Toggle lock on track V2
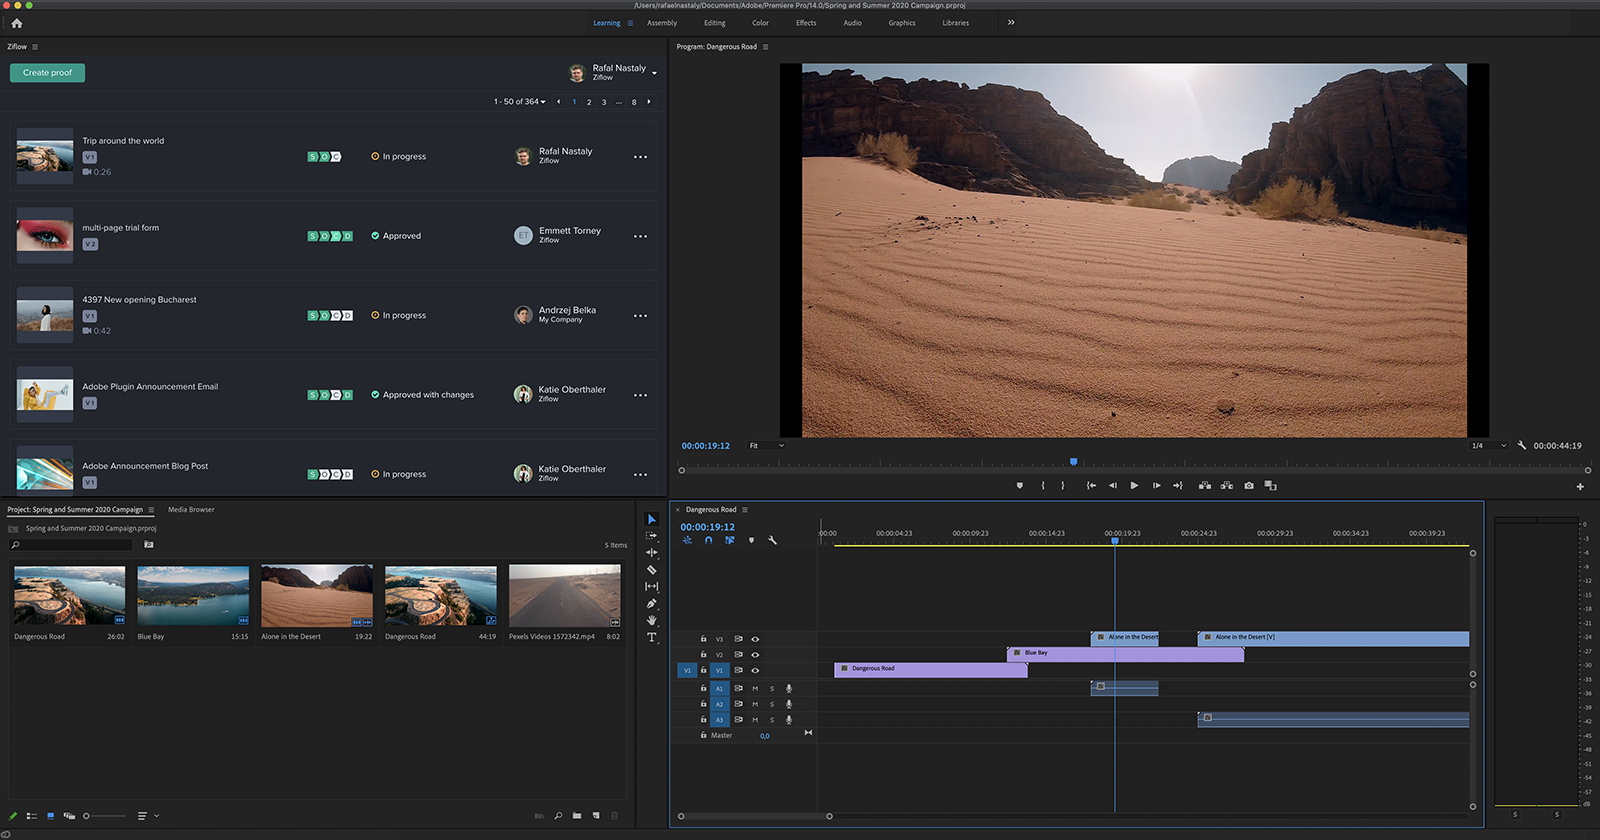This screenshot has height=840, width=1600. (703, 655)
